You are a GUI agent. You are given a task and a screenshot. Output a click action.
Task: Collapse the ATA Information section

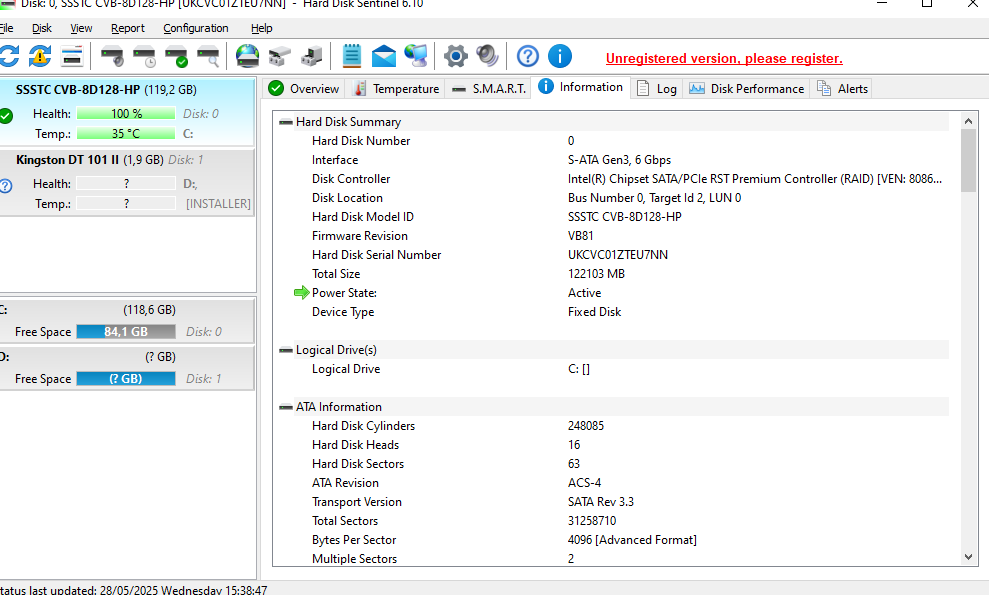click(x=286, y=407)
